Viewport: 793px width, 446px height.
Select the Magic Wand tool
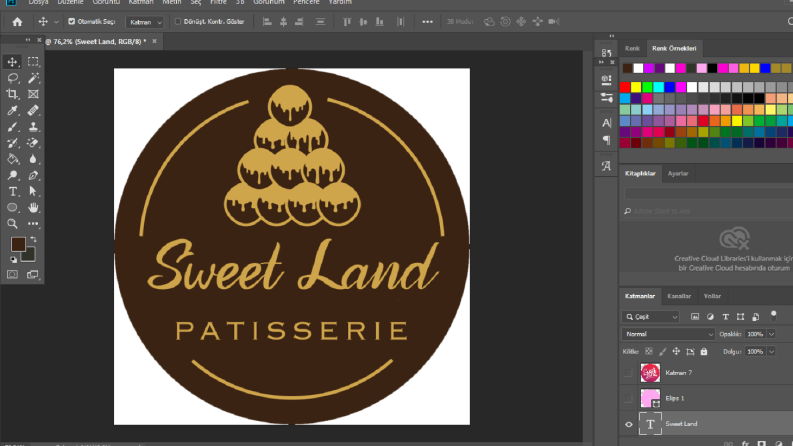point(33,78)
